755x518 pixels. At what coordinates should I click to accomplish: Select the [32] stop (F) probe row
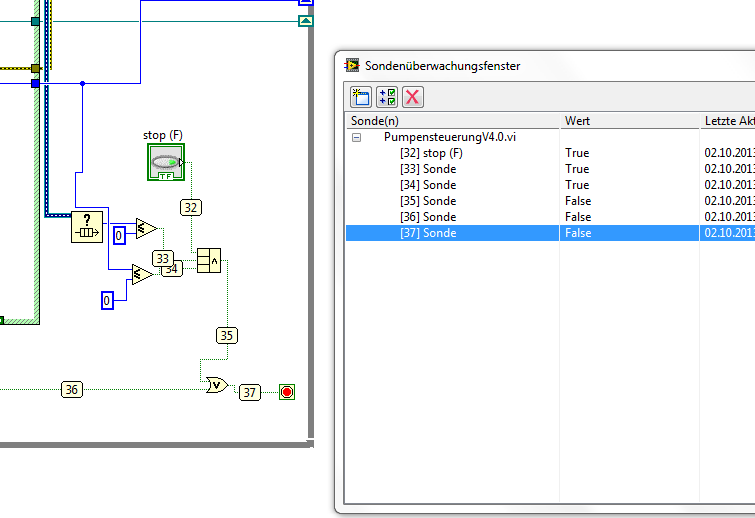[x=550, y=153]
